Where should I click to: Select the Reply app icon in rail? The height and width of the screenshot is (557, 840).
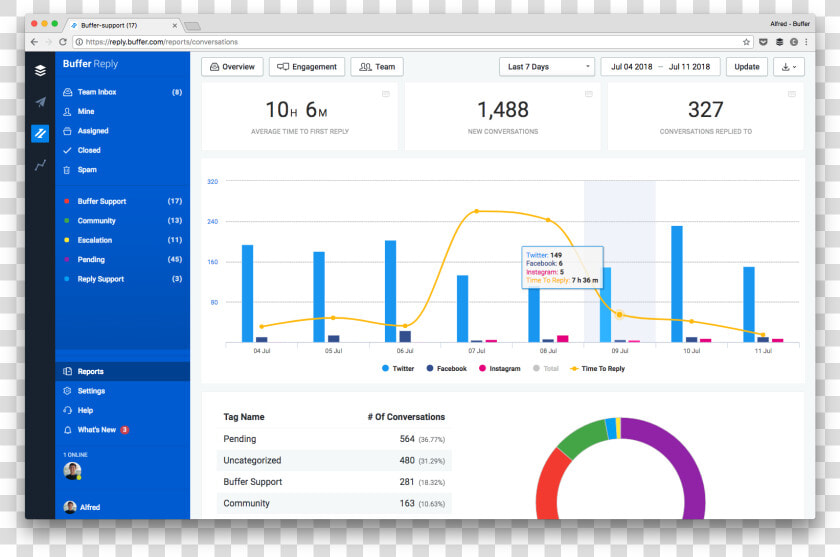pyautogui.click(x=40, y=133)
